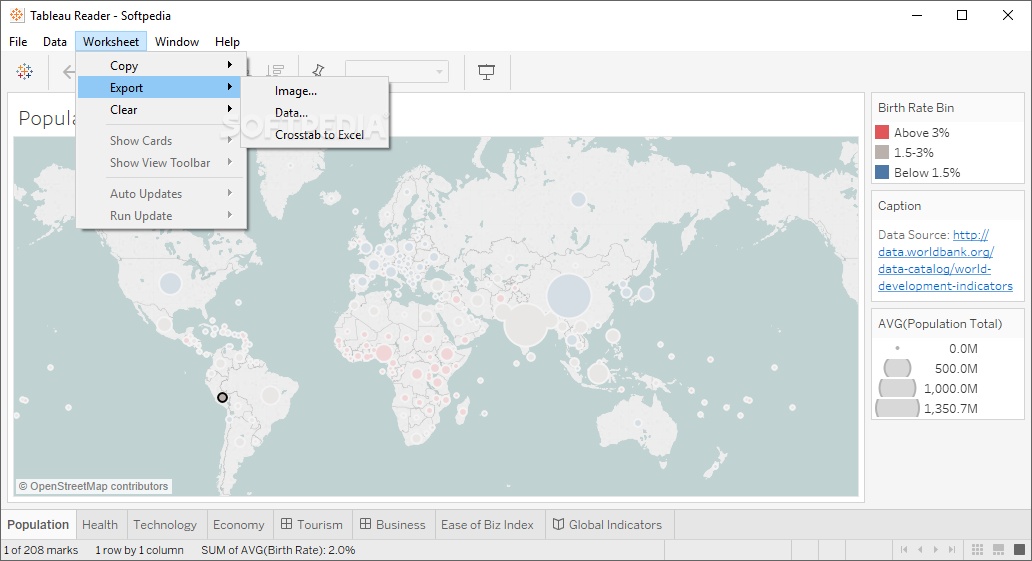Click the Tableau logo start page icon
The width and height of the screenshot is (1032, 561).
[24, 72]
